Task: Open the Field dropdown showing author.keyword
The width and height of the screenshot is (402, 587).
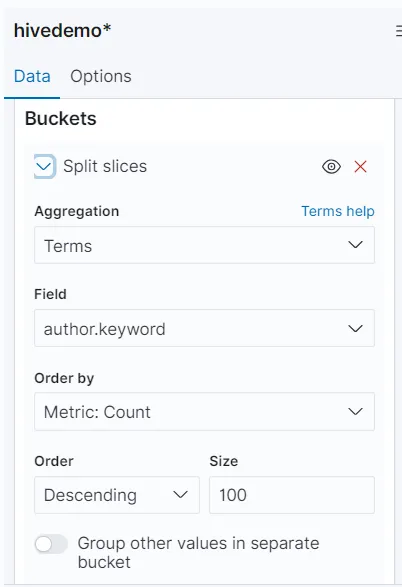Action: click(x=204, y=328)
